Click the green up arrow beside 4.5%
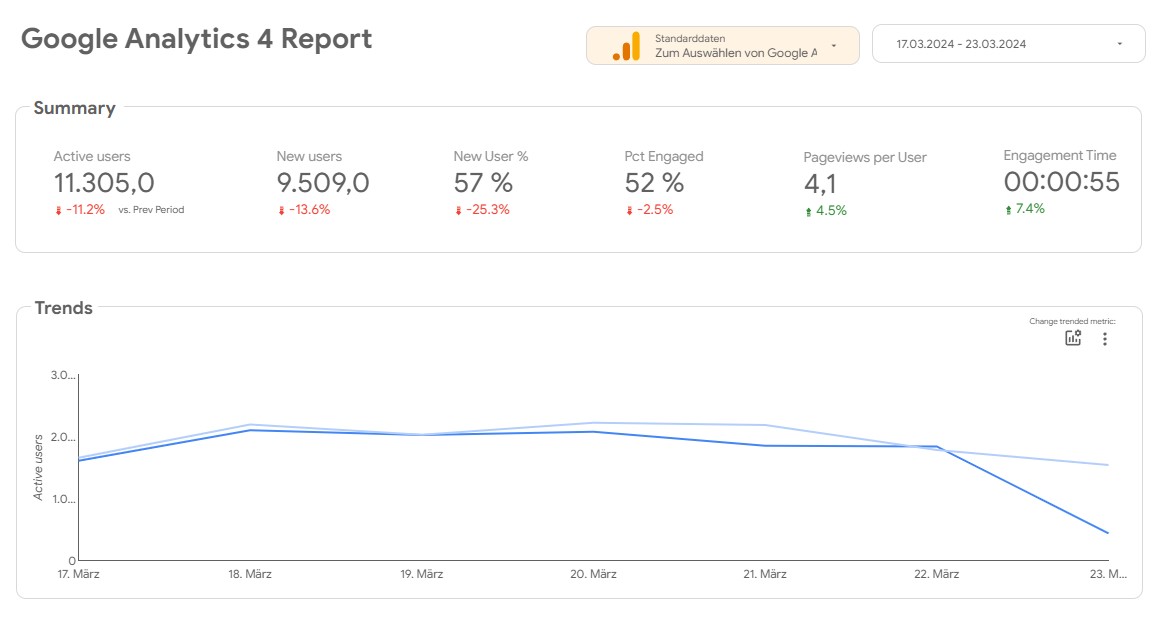1169x643 pixels. point(808,212)
